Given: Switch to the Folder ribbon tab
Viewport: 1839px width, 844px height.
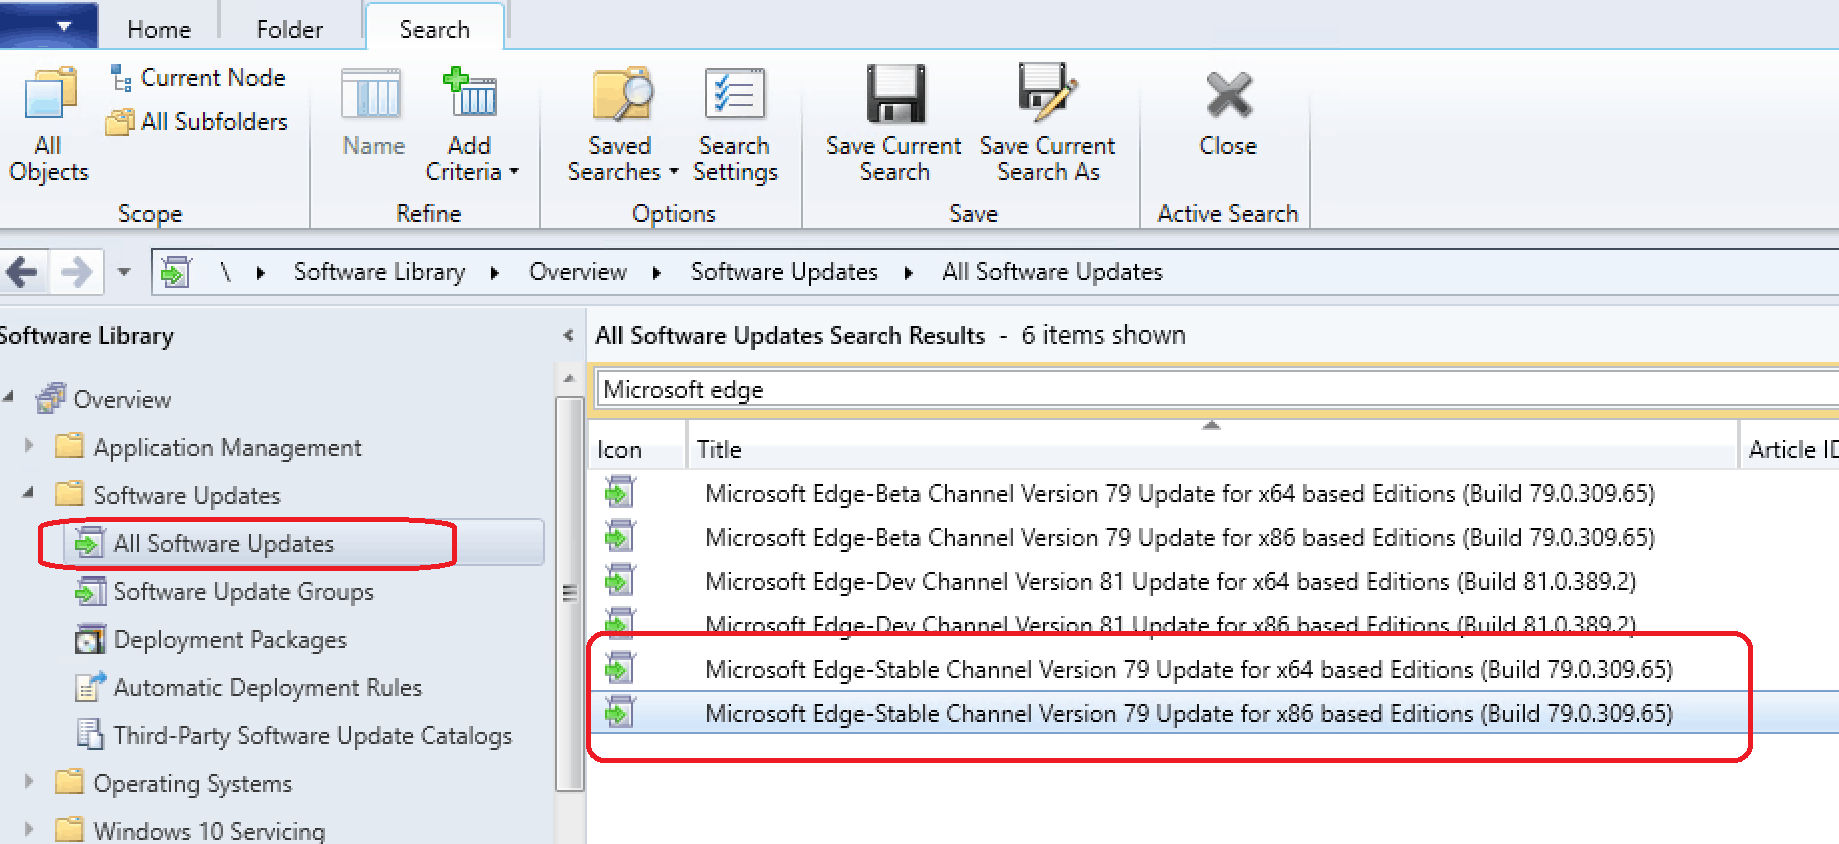Looking at the screenshot, I should coord(289,29).
